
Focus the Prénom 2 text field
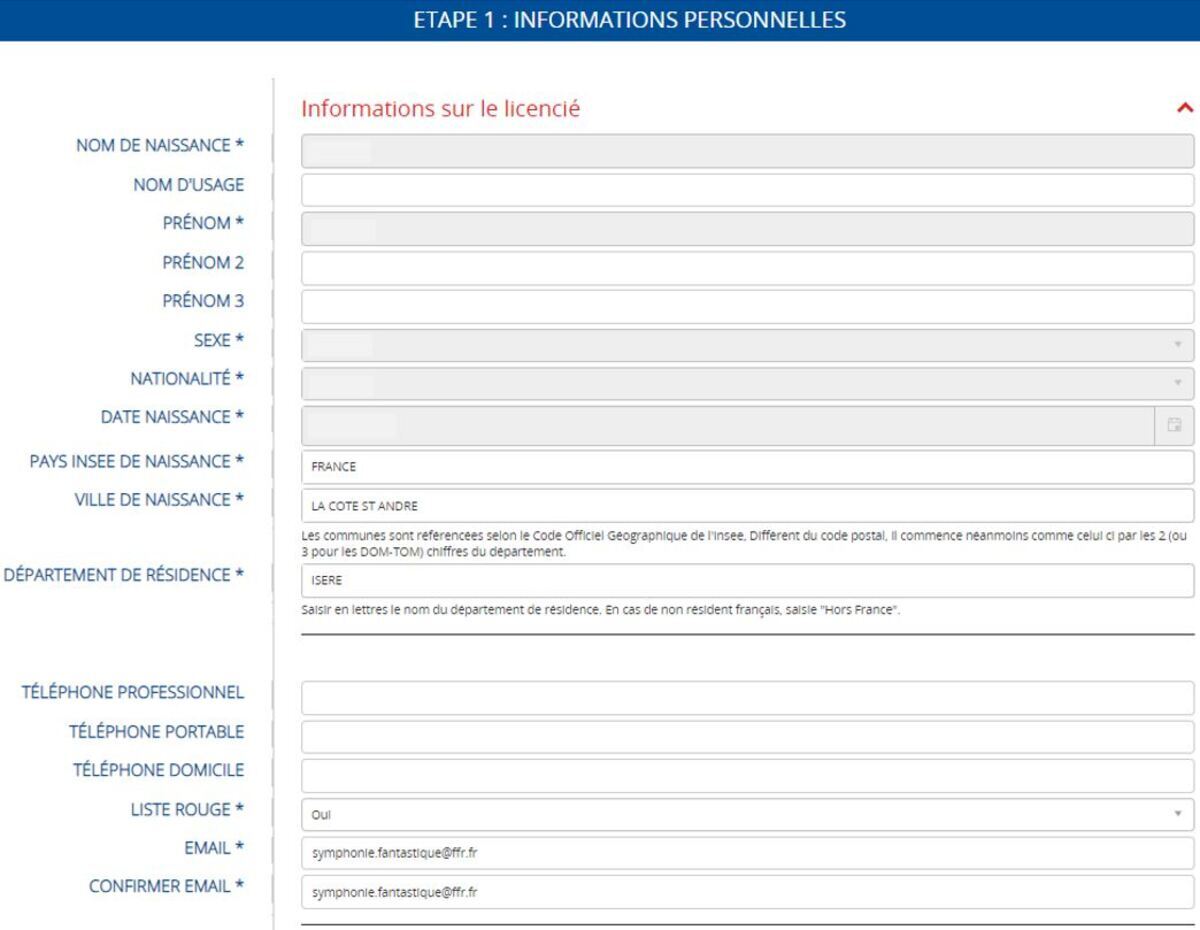[747, 268]
